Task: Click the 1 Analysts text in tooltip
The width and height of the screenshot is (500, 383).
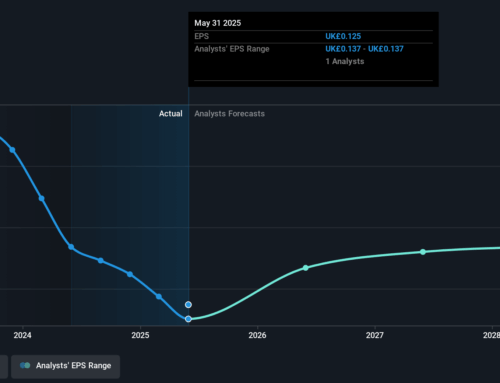Action: click(x=345, y=61)
